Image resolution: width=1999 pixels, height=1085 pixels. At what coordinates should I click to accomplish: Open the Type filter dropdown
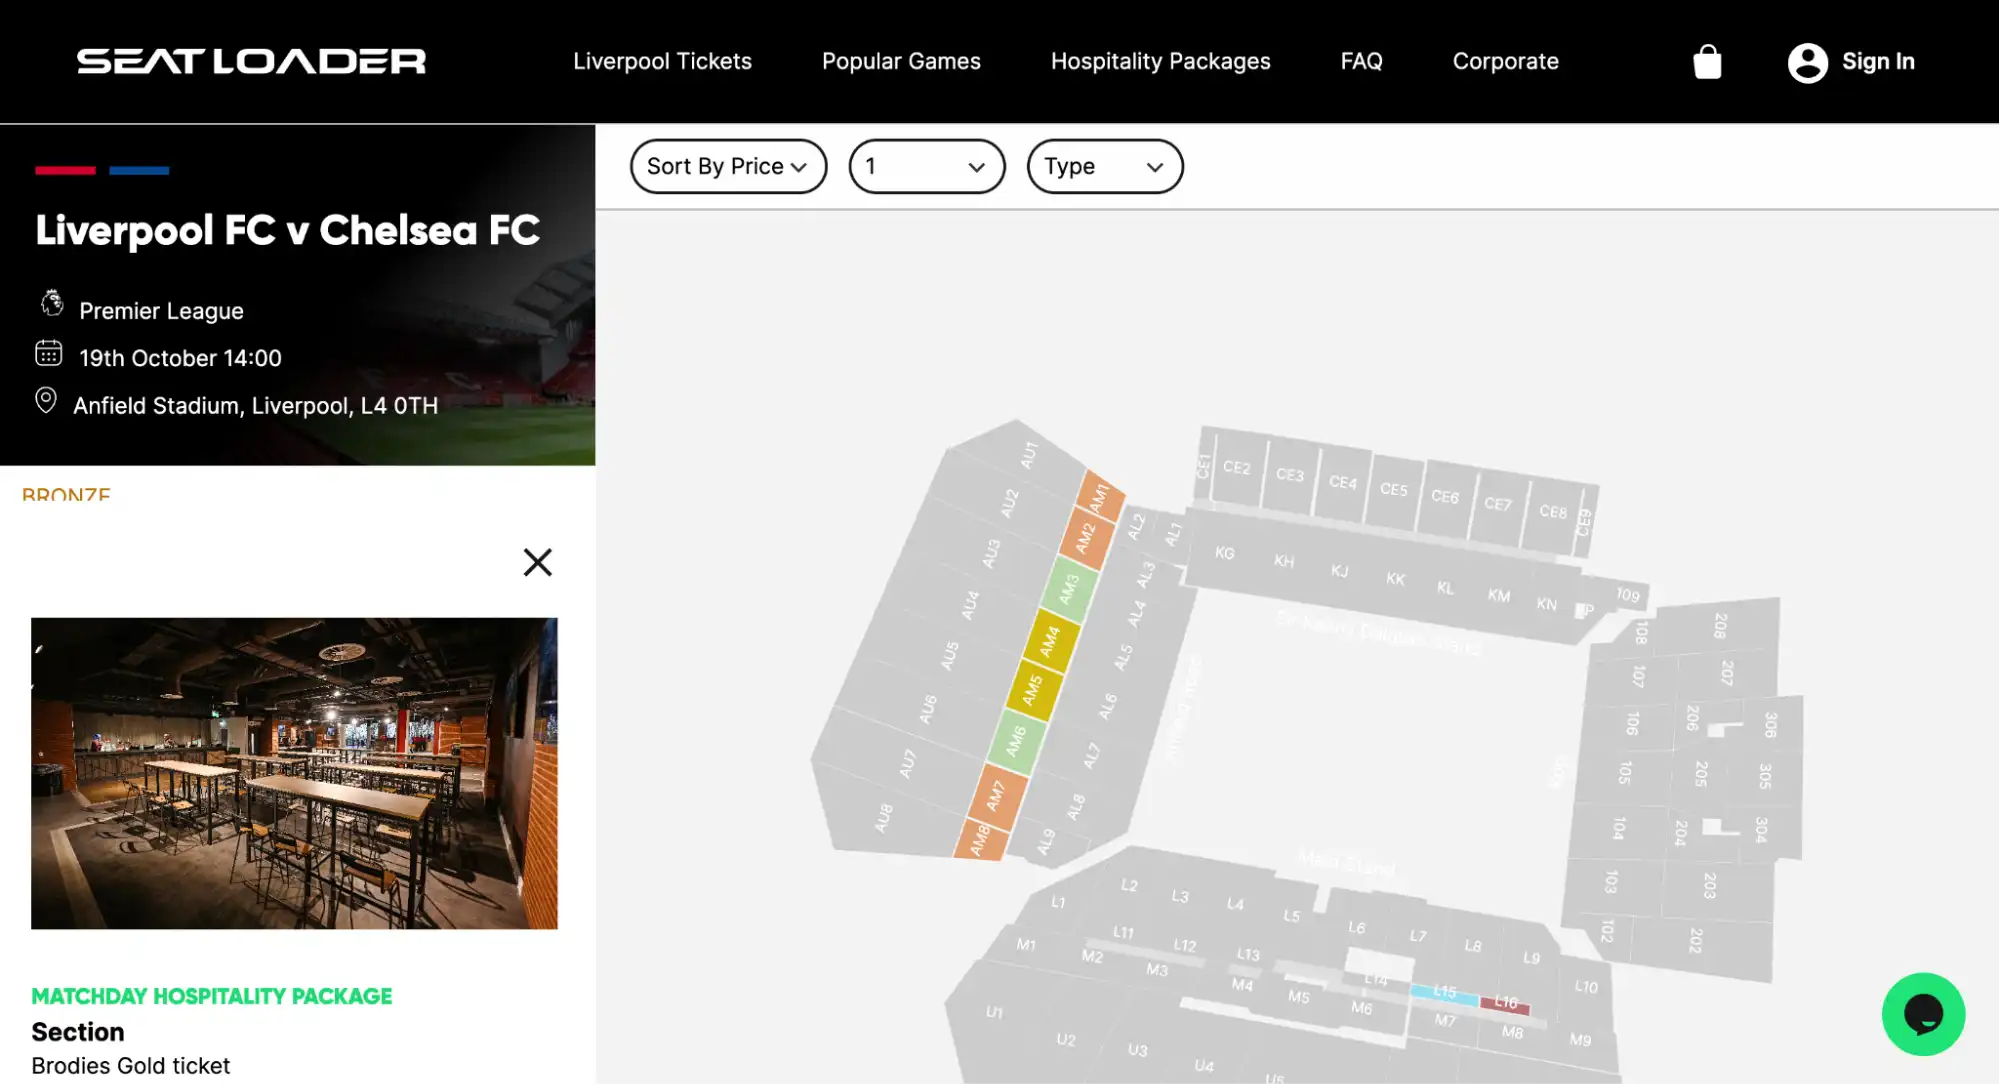(x=1105, y=166)
